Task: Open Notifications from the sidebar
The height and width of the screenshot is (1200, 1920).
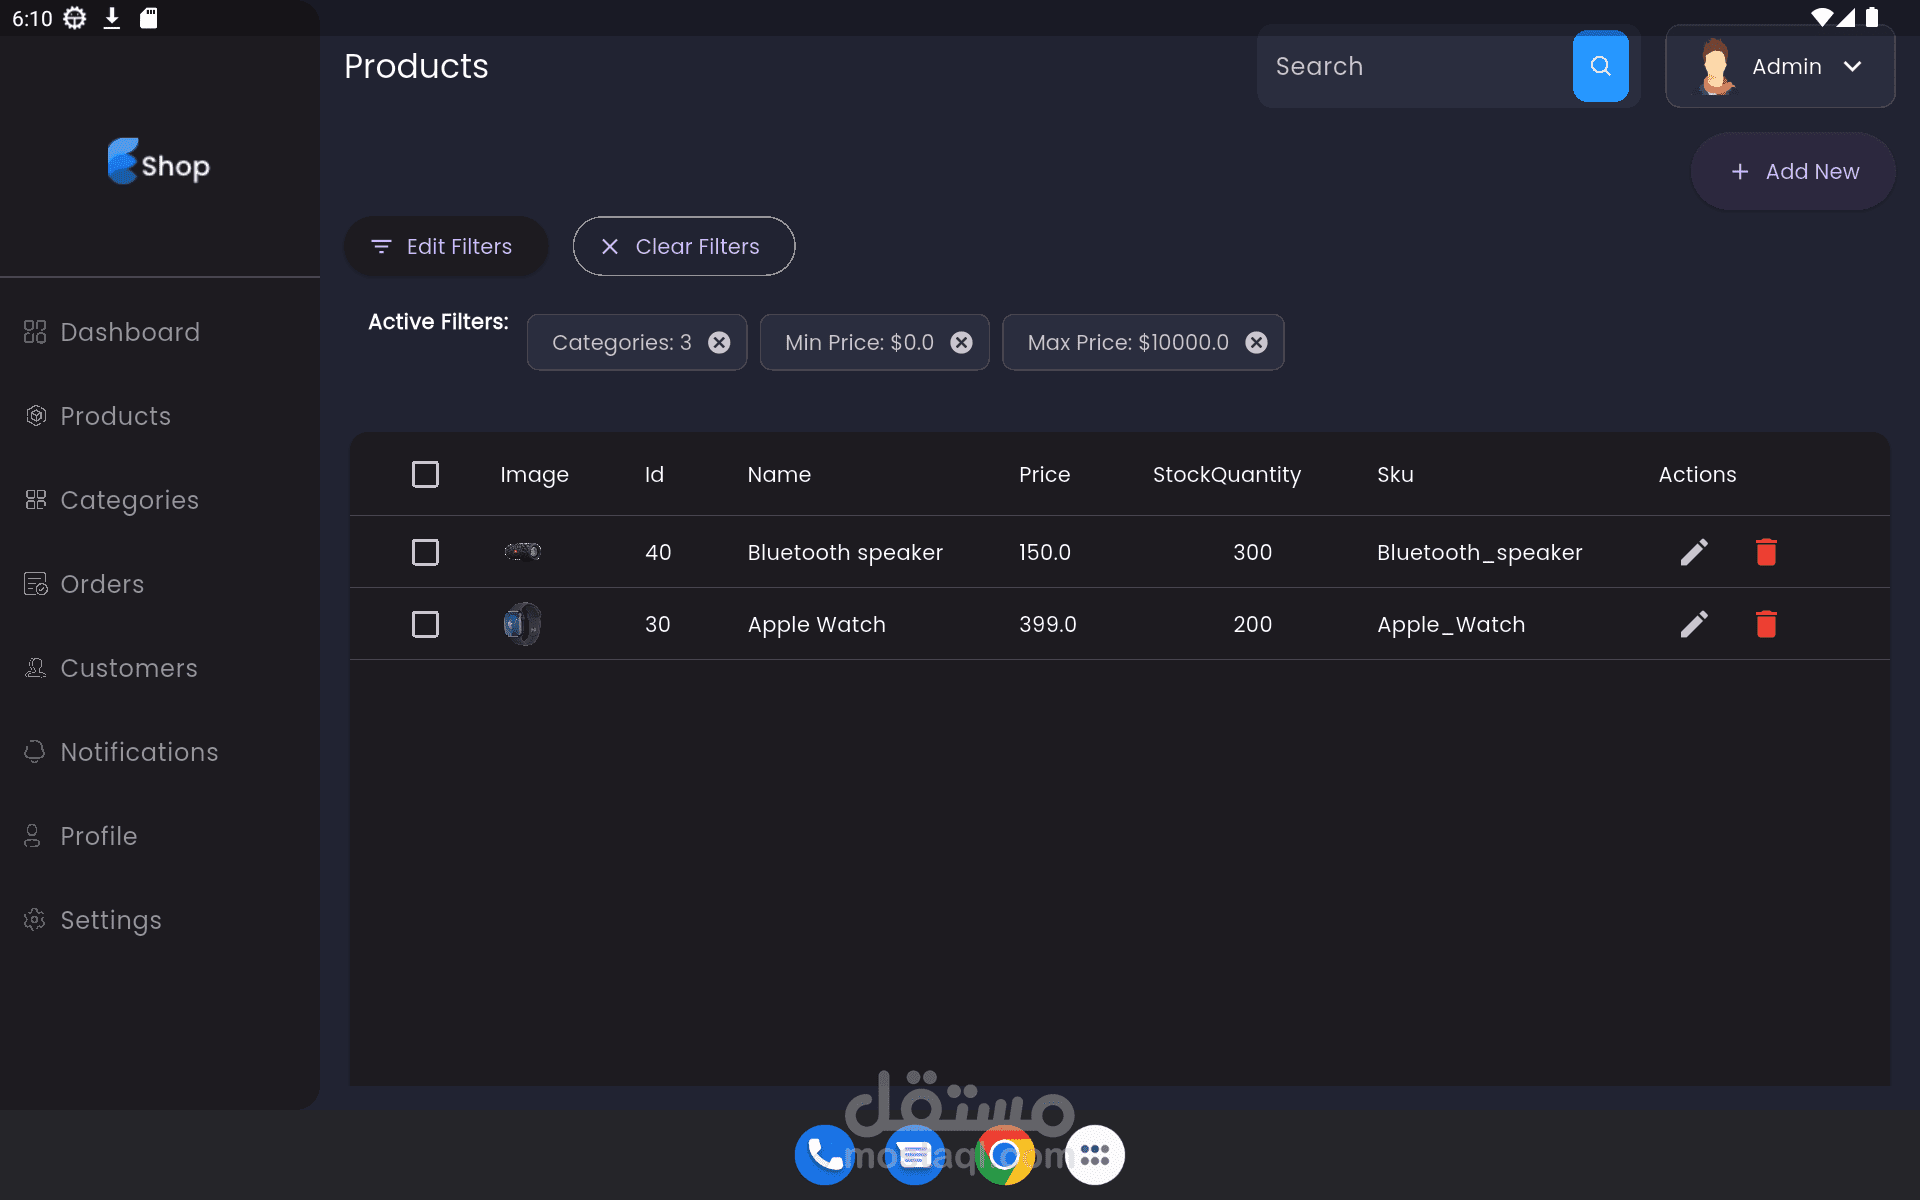Action: [x=139, y=752]
